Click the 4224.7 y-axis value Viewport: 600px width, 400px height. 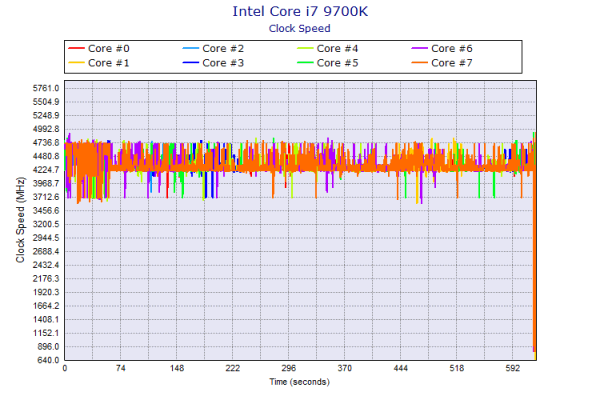[46, 170]
